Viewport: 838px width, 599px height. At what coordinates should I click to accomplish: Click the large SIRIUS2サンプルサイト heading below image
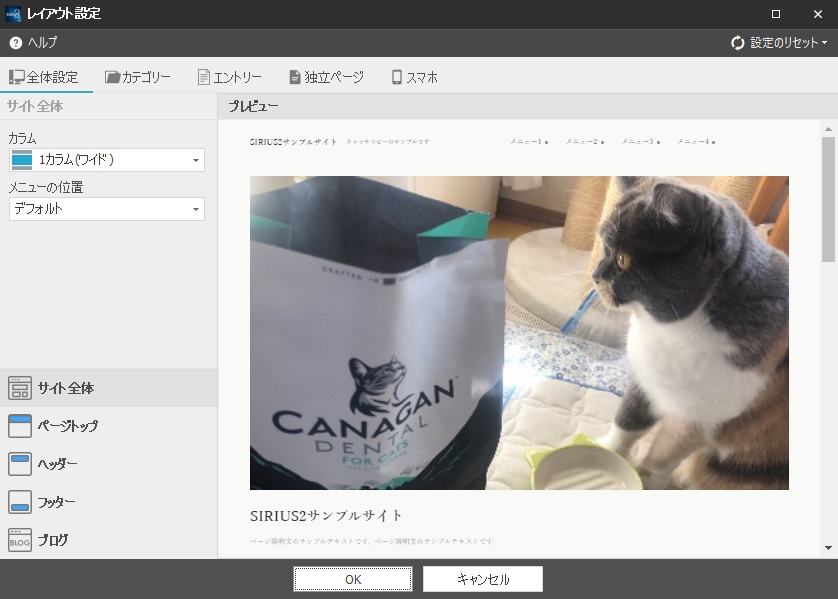(326, 516)
